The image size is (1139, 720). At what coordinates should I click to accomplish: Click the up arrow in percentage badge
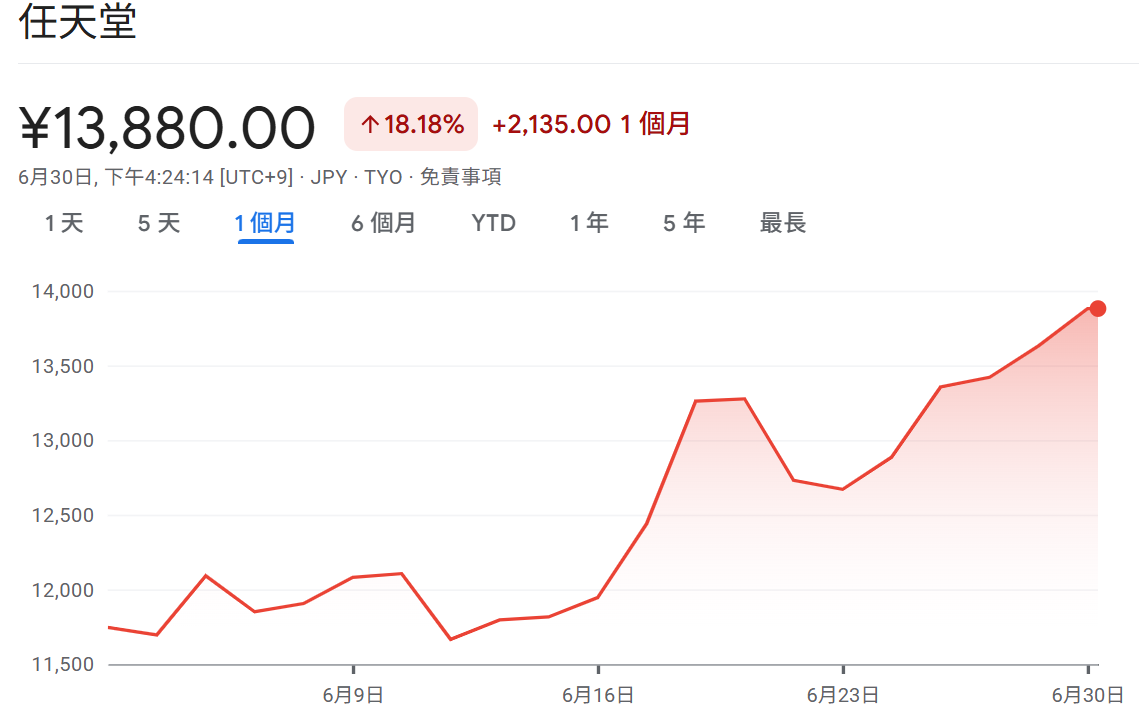click(x=370, y=125)
